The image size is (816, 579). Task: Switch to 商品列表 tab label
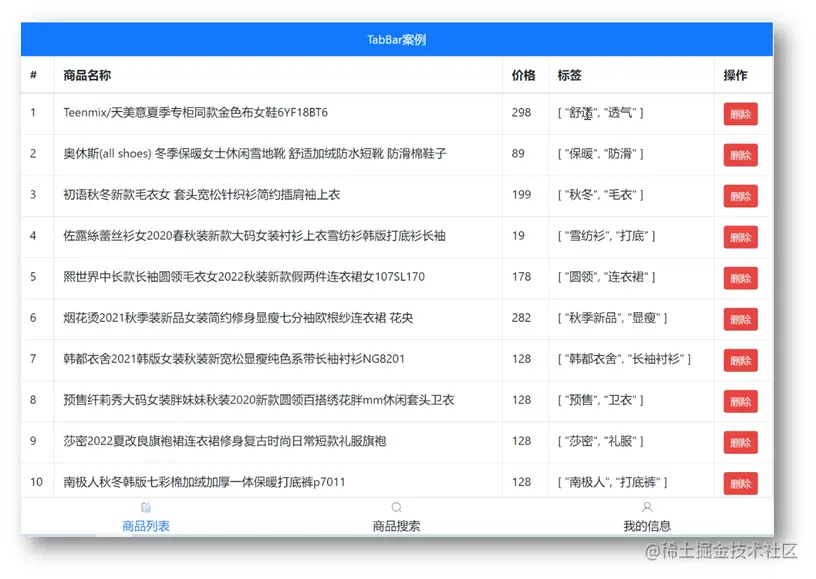tap(146, 526)
